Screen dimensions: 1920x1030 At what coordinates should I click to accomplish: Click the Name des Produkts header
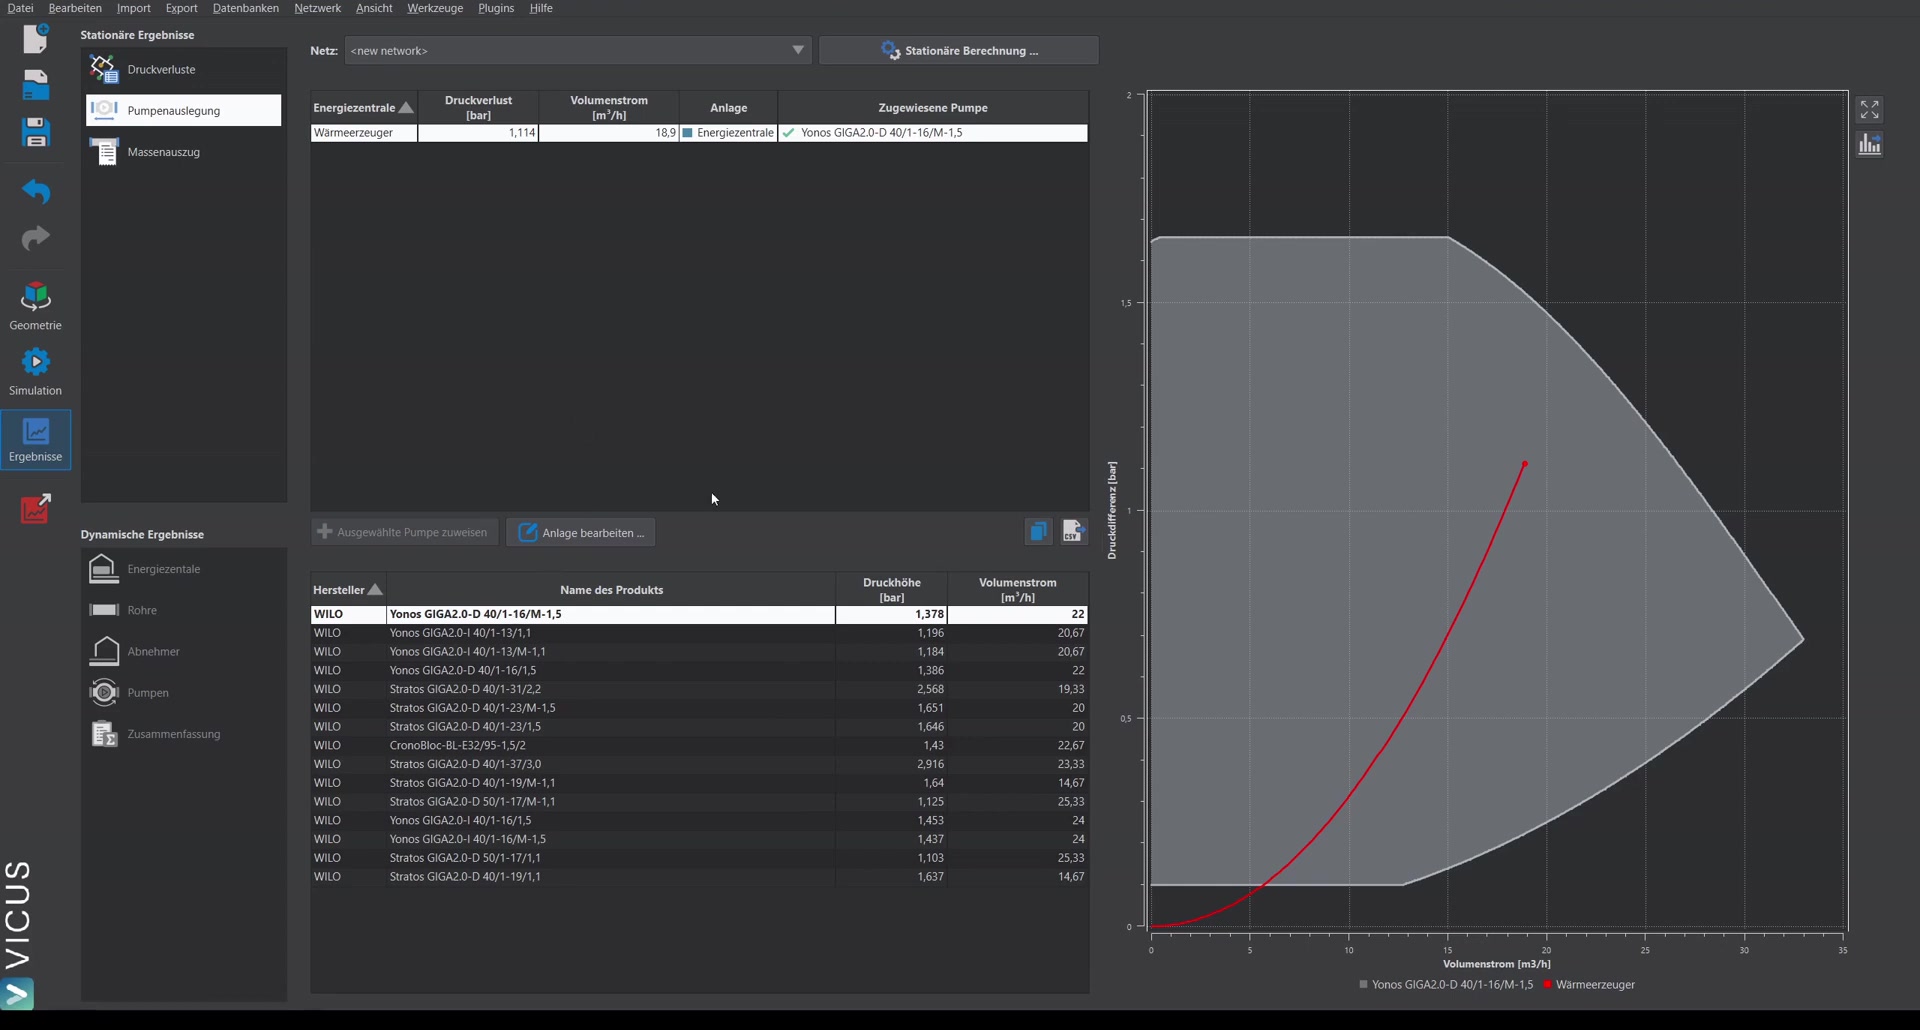tap(611, 590)
